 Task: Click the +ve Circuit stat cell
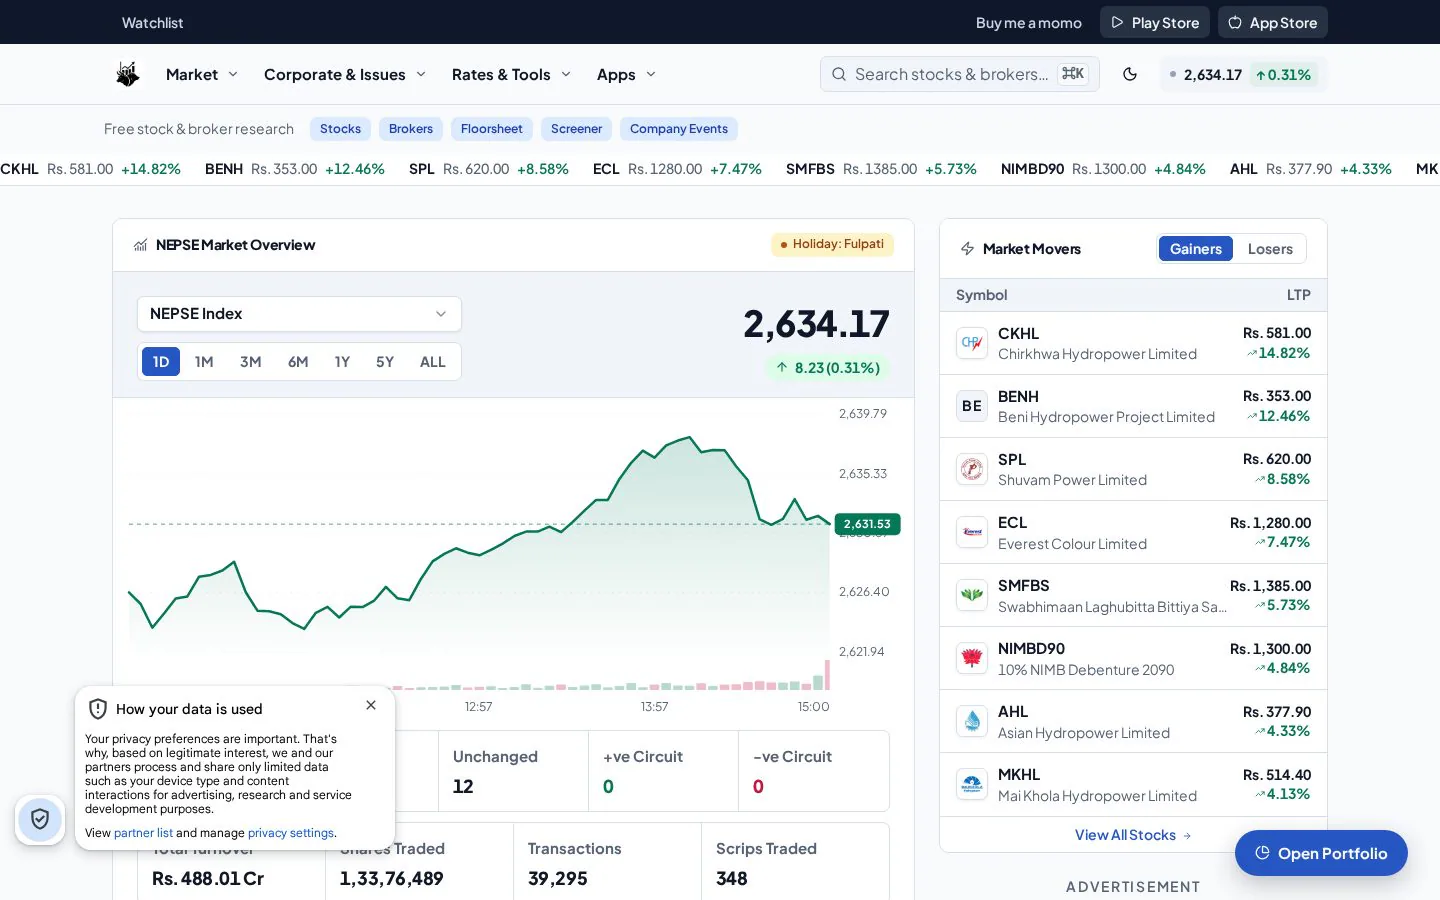pos(663,771)
